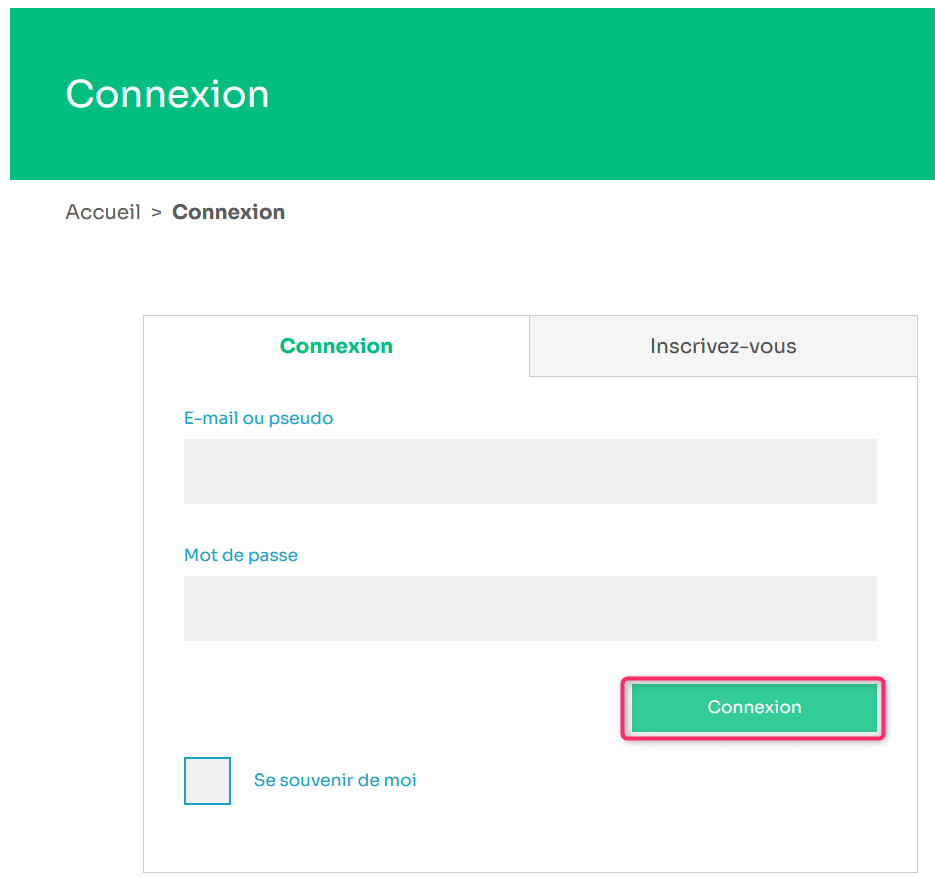Click the word 'Accueil' before the separator
Image resolution: width=935 pixels, height=877 pixels.
pyautogui.click(x=103, y=212)
